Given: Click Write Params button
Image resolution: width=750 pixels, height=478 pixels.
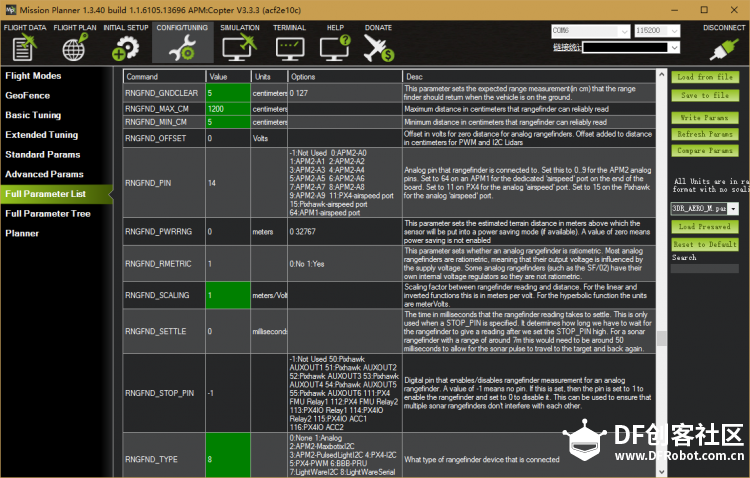Looking at the screenshot, I should click(705, 118).
